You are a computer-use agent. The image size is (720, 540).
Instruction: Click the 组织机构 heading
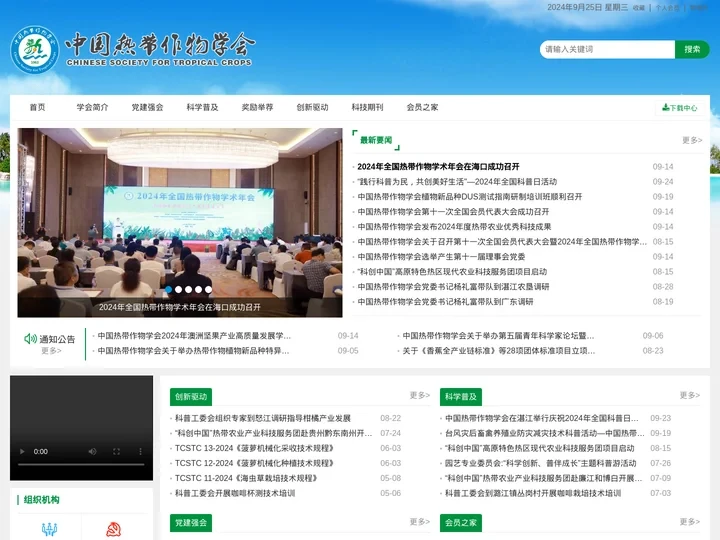click(x=41, y=500)
